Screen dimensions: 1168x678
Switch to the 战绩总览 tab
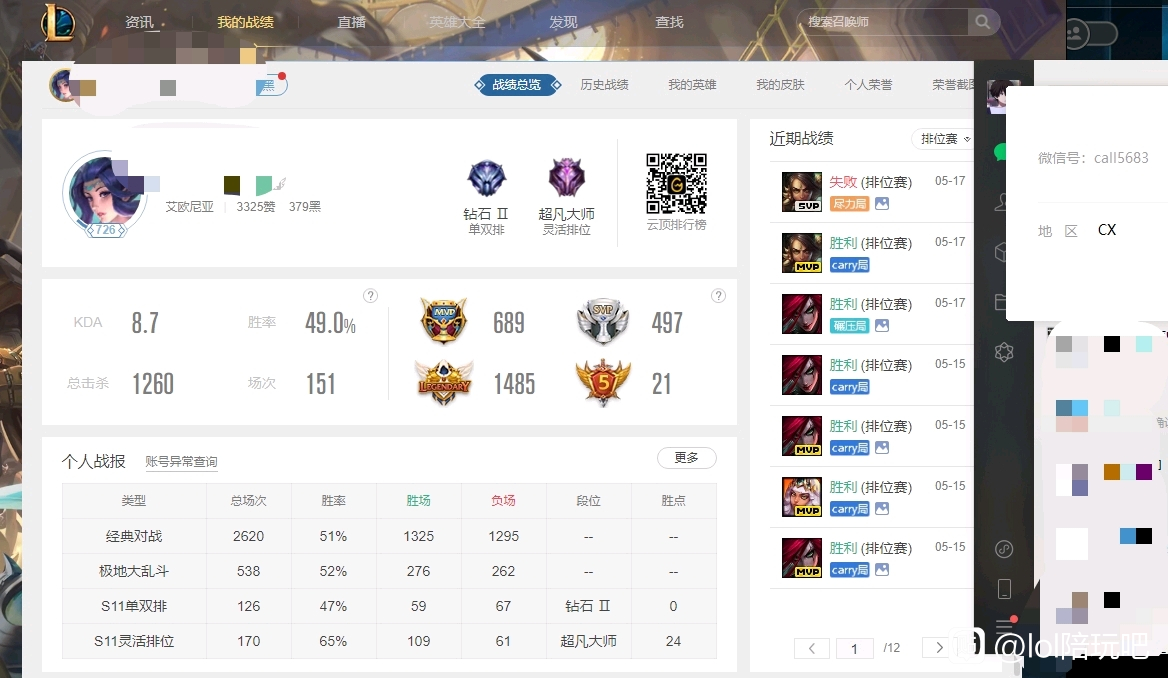click(517, 85)
